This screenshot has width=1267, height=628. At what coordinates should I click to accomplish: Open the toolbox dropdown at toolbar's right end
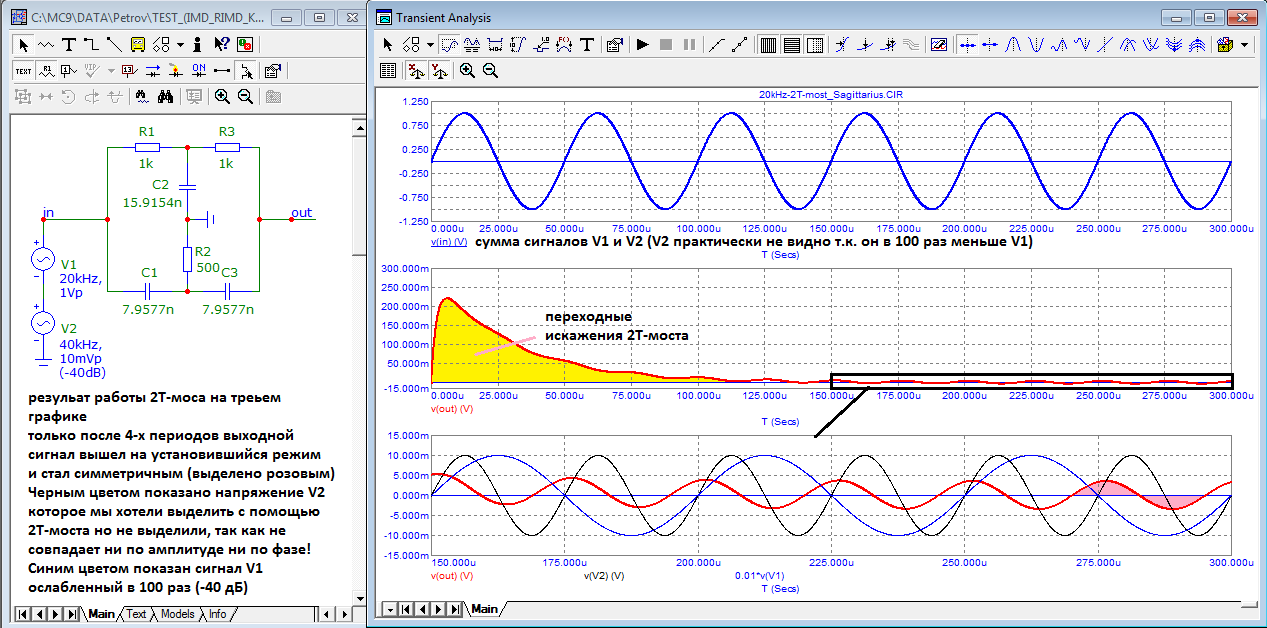1245,45
